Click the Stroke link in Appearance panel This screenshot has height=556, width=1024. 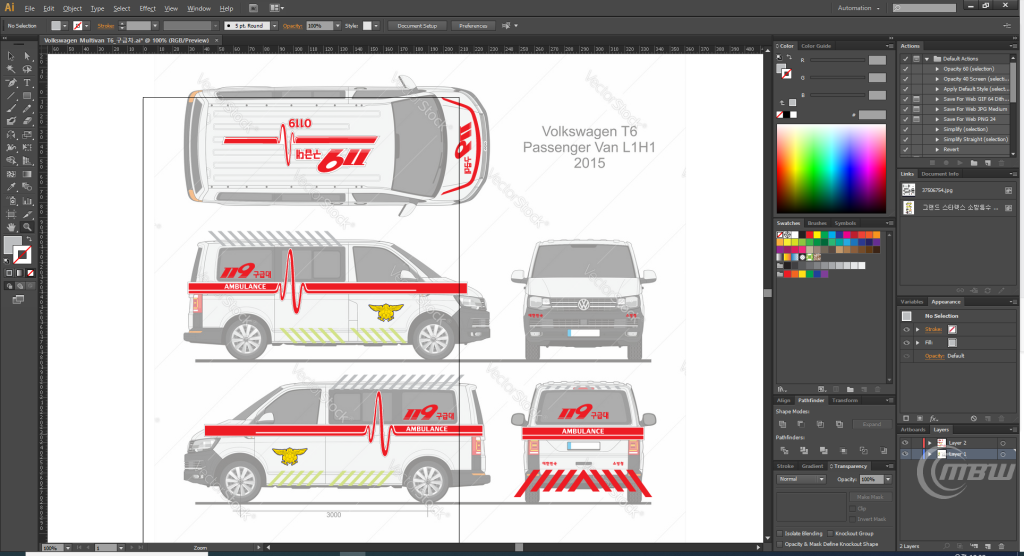pos(933,329)
